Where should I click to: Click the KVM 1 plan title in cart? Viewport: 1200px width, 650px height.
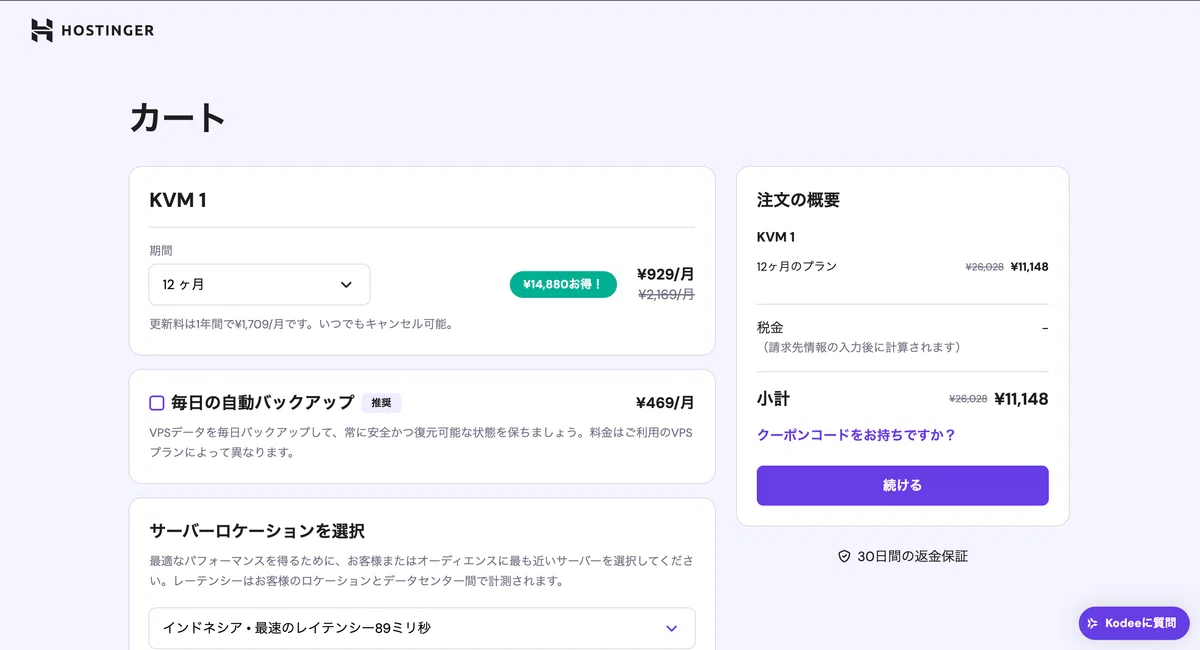click(x=178, y=200)
